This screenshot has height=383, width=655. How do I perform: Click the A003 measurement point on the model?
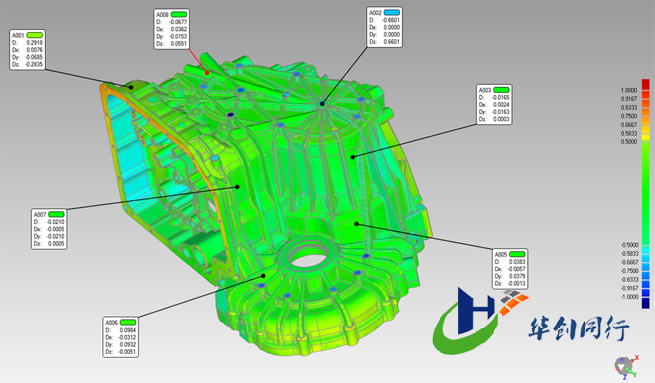[353, 157]
